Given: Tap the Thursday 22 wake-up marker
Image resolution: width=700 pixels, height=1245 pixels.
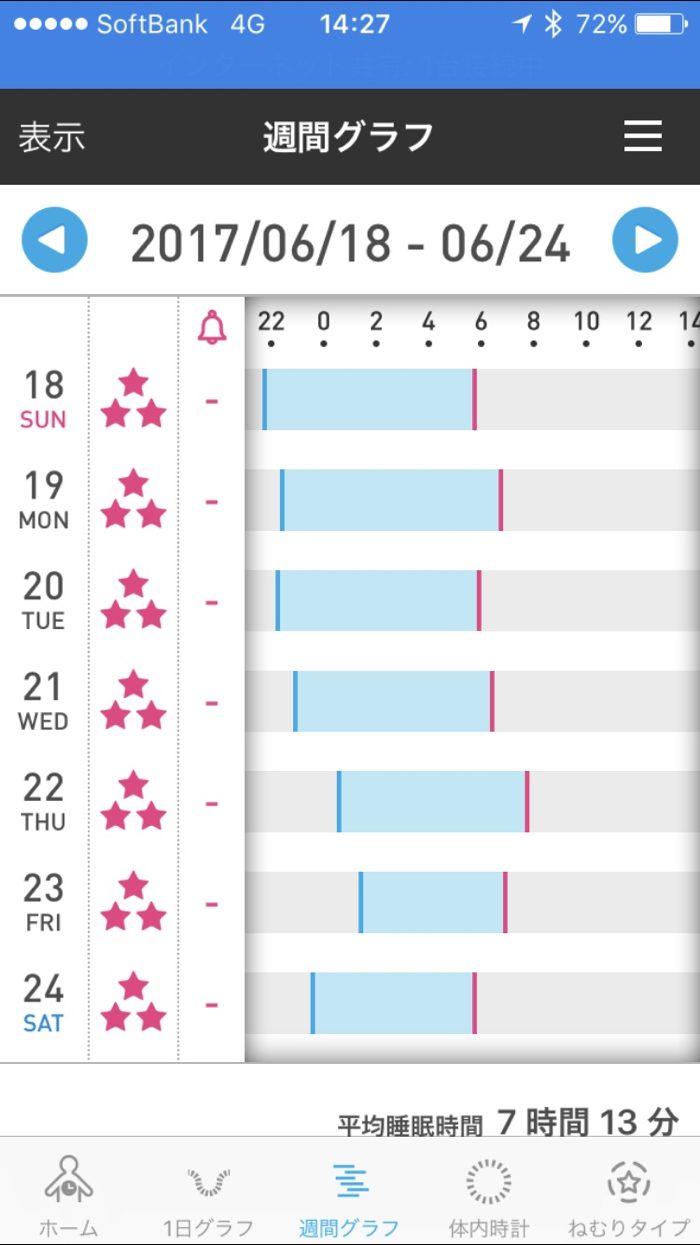Looking at the screenshot, I should [527, 802].
